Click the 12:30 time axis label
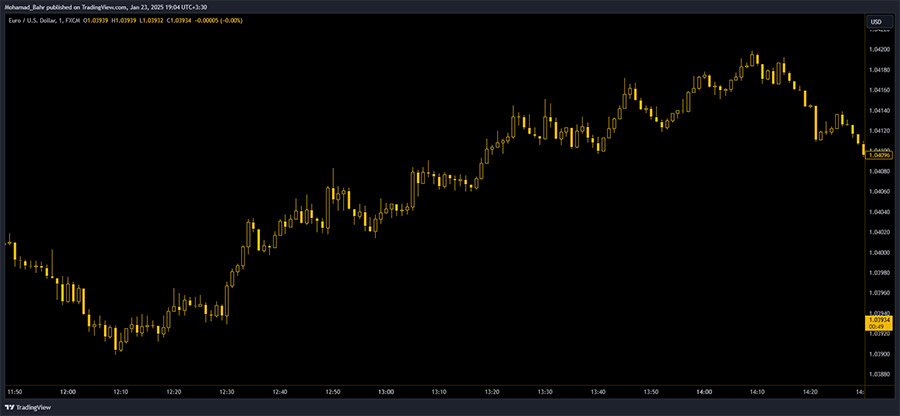This screenshot has height=416, width=900. (x=227, y=391)
